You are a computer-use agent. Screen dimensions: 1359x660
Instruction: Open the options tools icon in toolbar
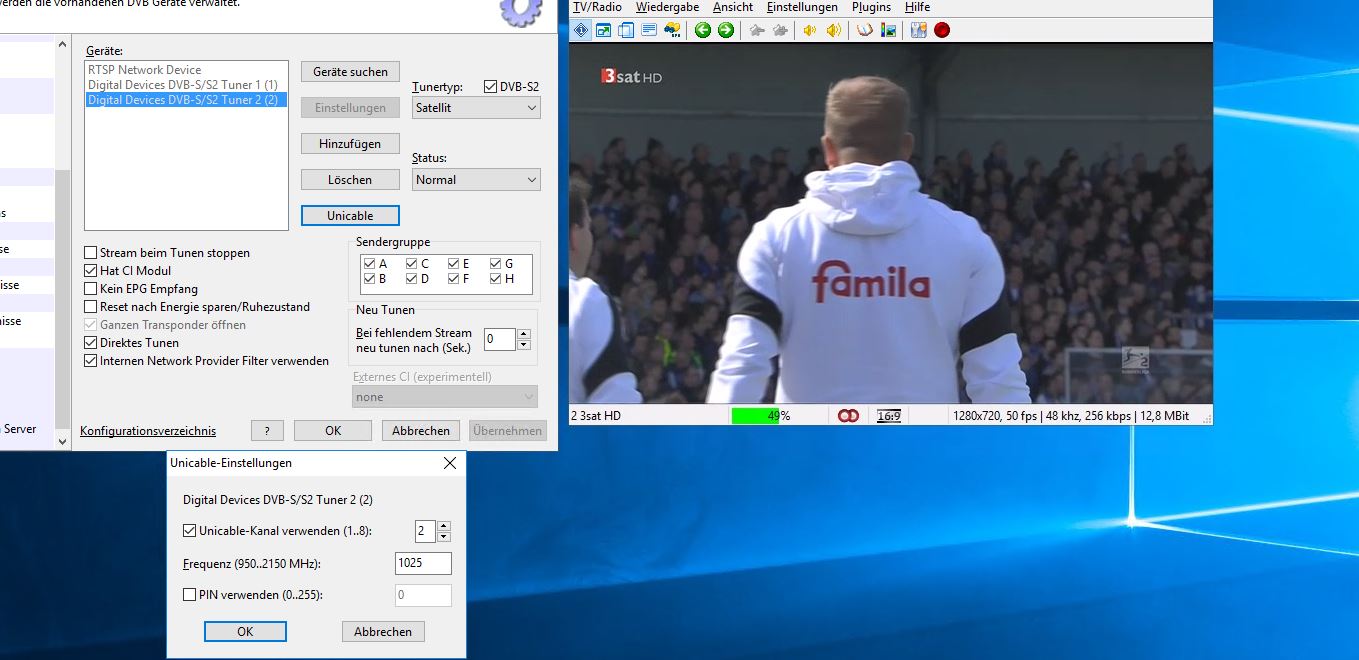(x=919, y=30)
